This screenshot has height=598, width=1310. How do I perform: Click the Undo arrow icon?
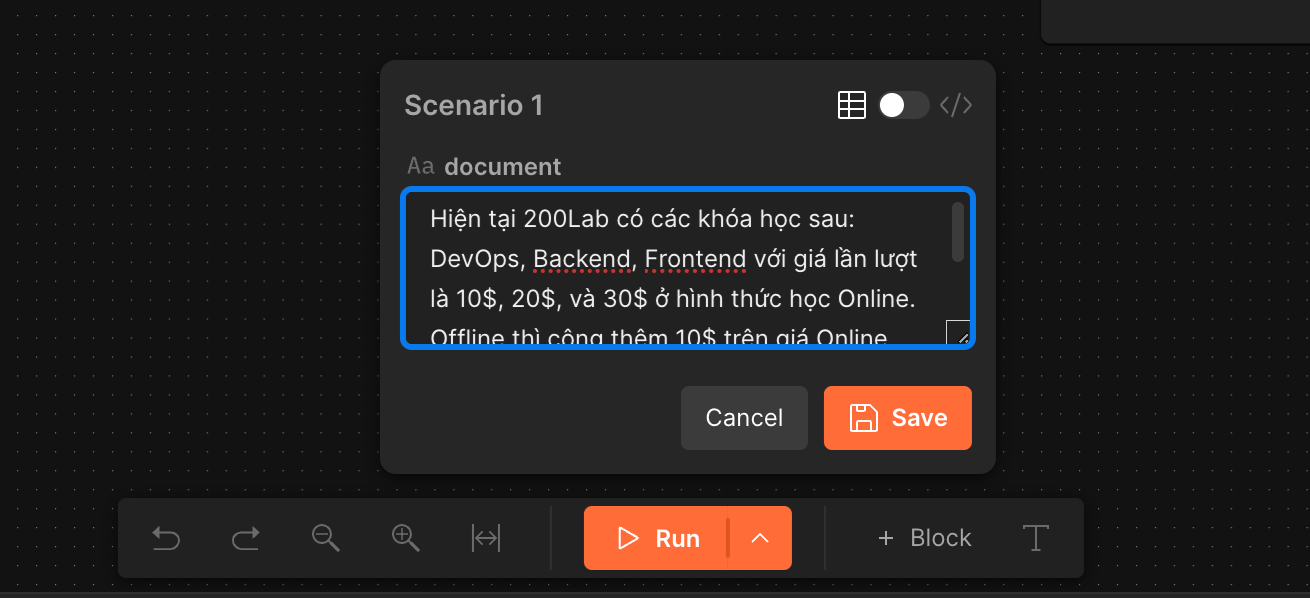point(166,538)
